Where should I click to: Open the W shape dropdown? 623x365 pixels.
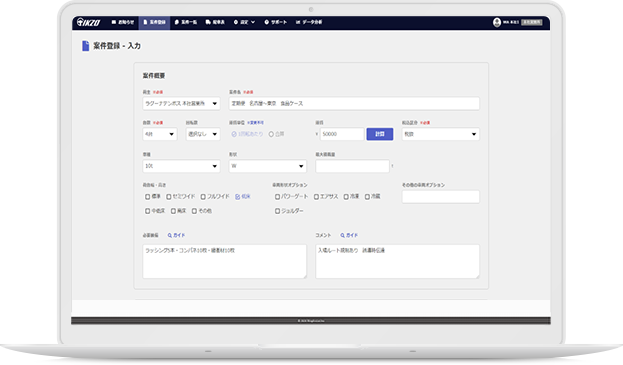pos(268,166)
